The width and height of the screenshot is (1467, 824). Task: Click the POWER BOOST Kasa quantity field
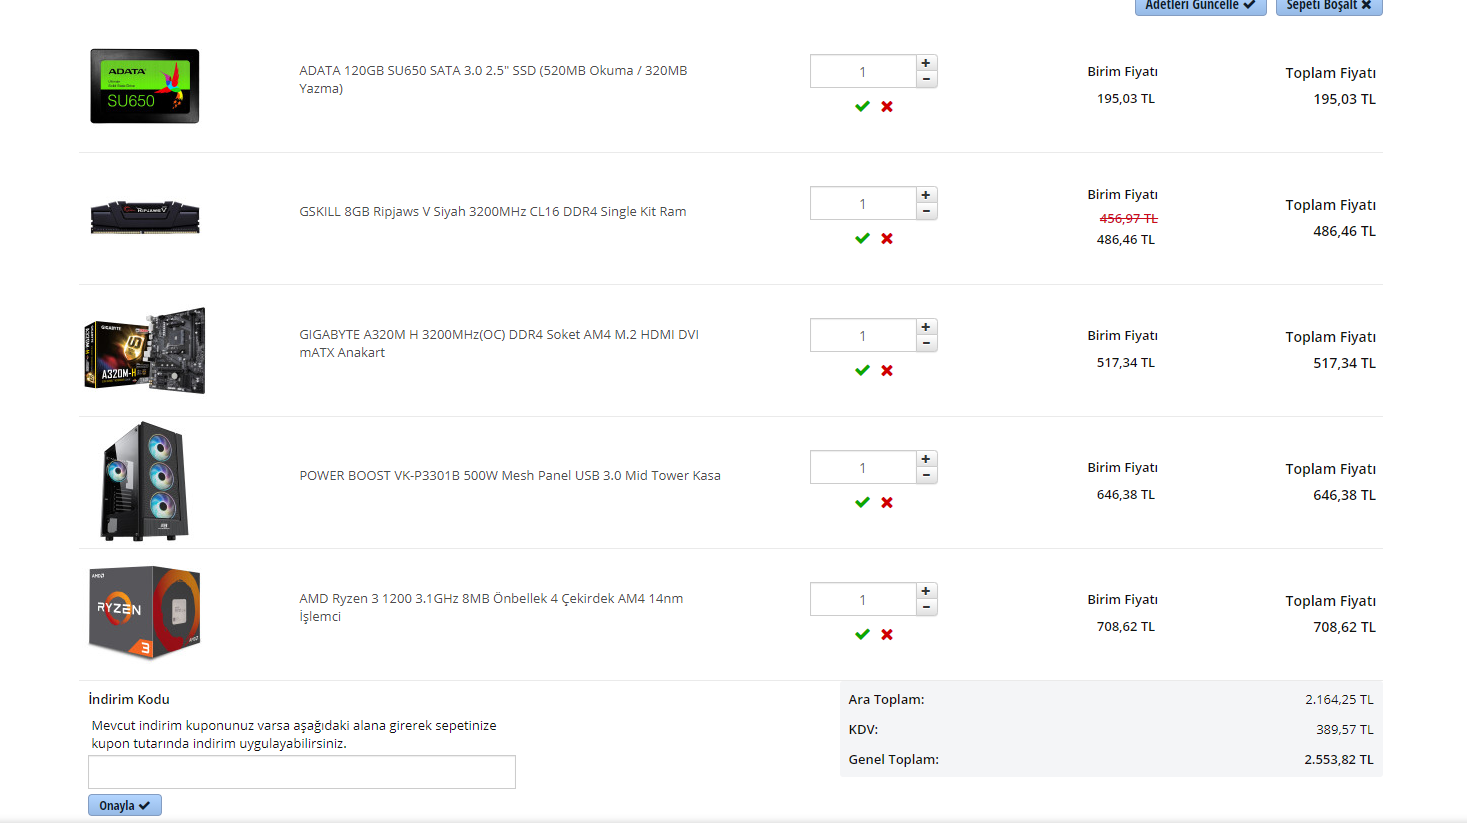click(863, 467)
